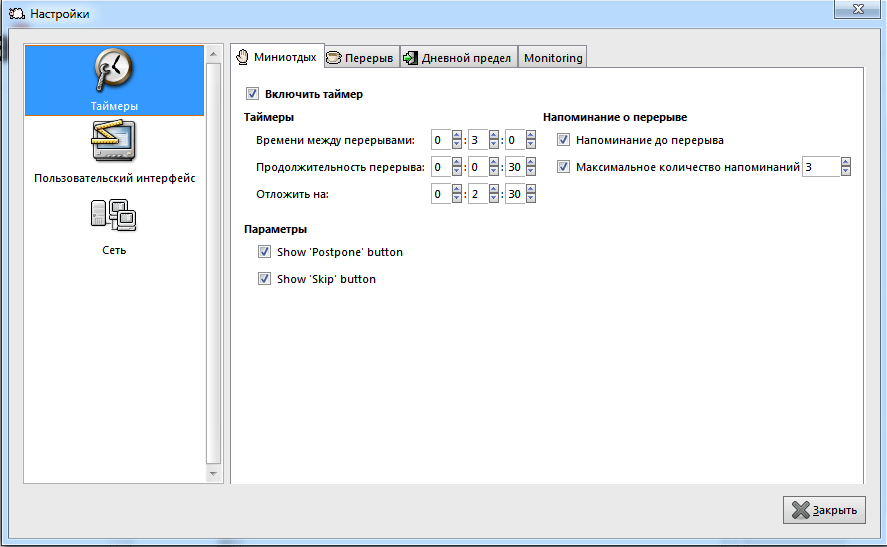The image size is (887, 547).
Task: Select the Миниотдых tab
Action: (278, 56)
